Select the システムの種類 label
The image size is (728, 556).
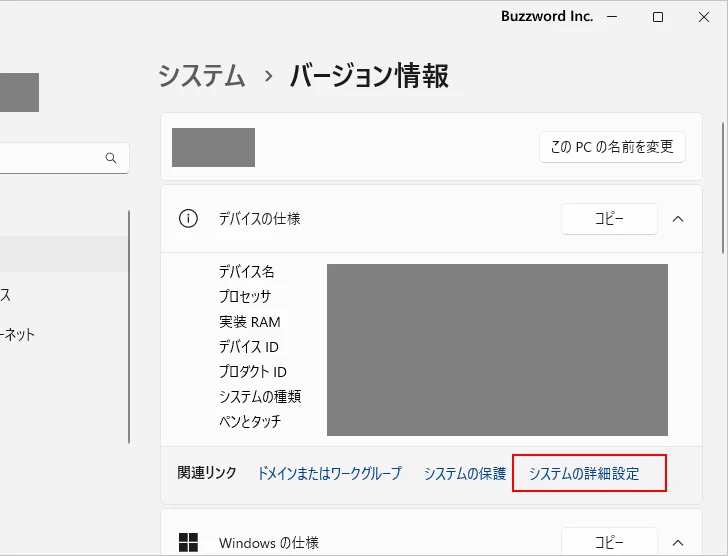point(260,396)
